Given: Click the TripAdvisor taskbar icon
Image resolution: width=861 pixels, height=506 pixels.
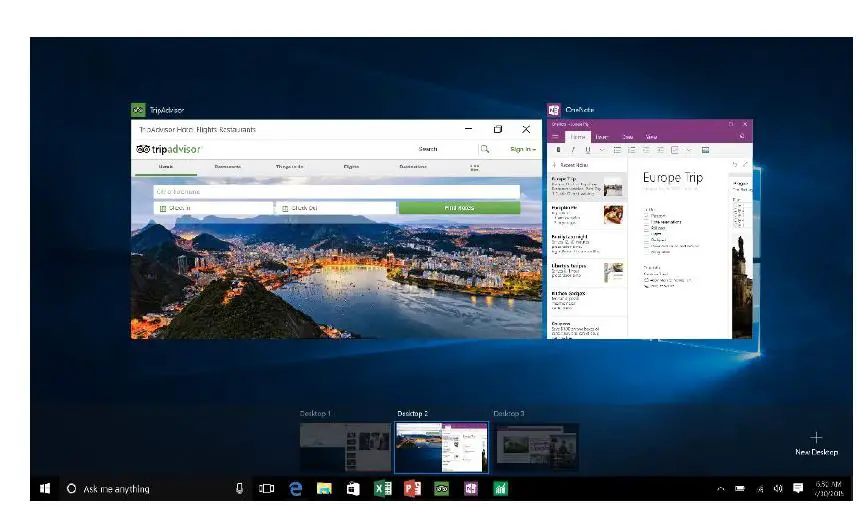Looking at the screenshot, I should click(441, 488).
